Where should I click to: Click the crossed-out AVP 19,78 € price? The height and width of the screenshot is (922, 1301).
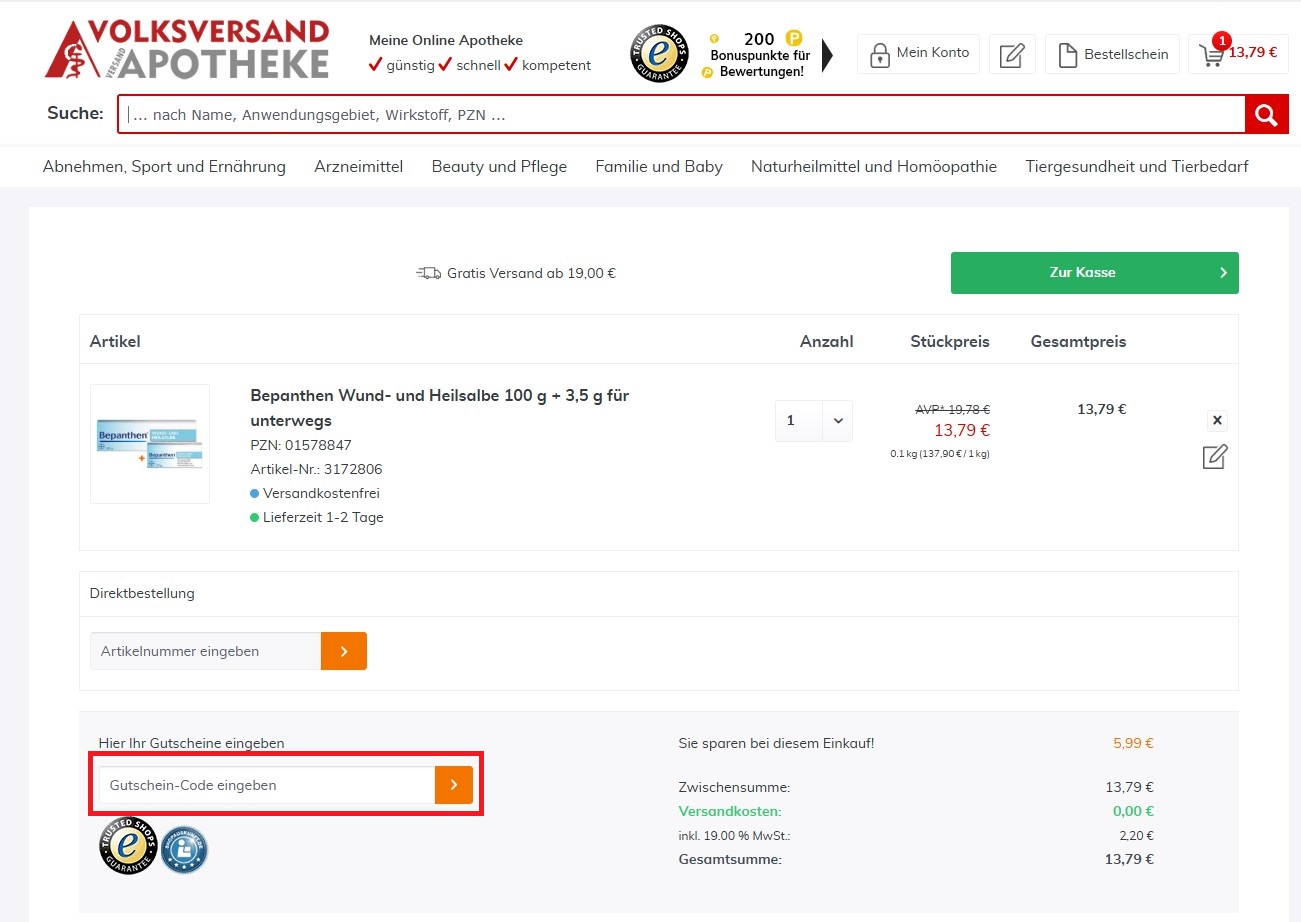953,409
